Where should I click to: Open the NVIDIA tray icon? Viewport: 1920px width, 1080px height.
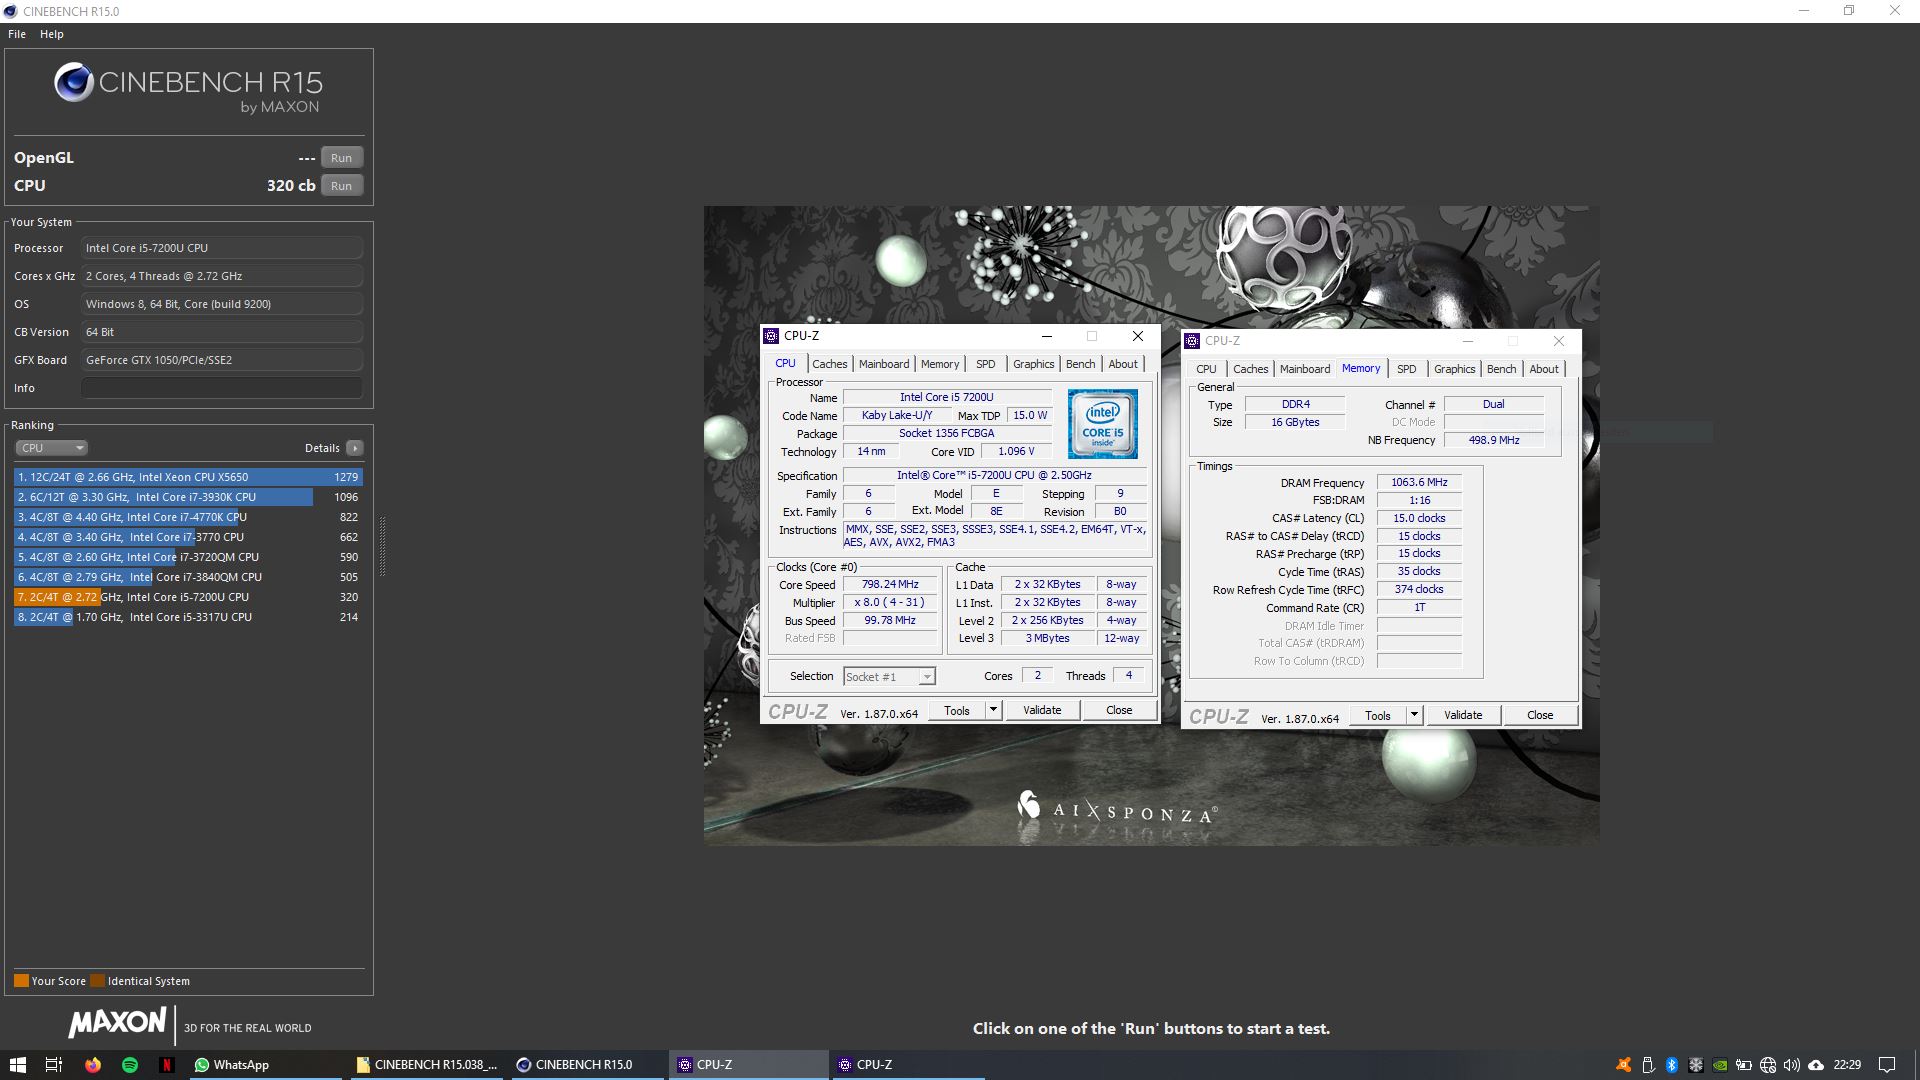pyautogui.click(x=1720, y=1065)
